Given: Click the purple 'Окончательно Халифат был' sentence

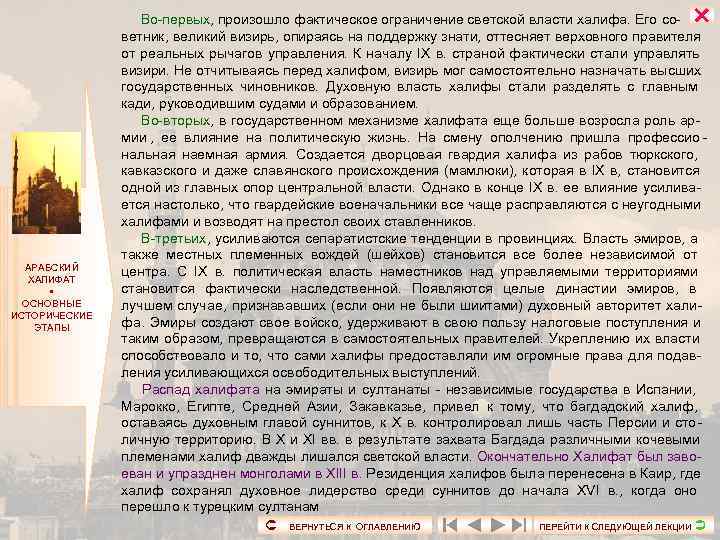Looking at the screenshot, I should click(589, 456).
